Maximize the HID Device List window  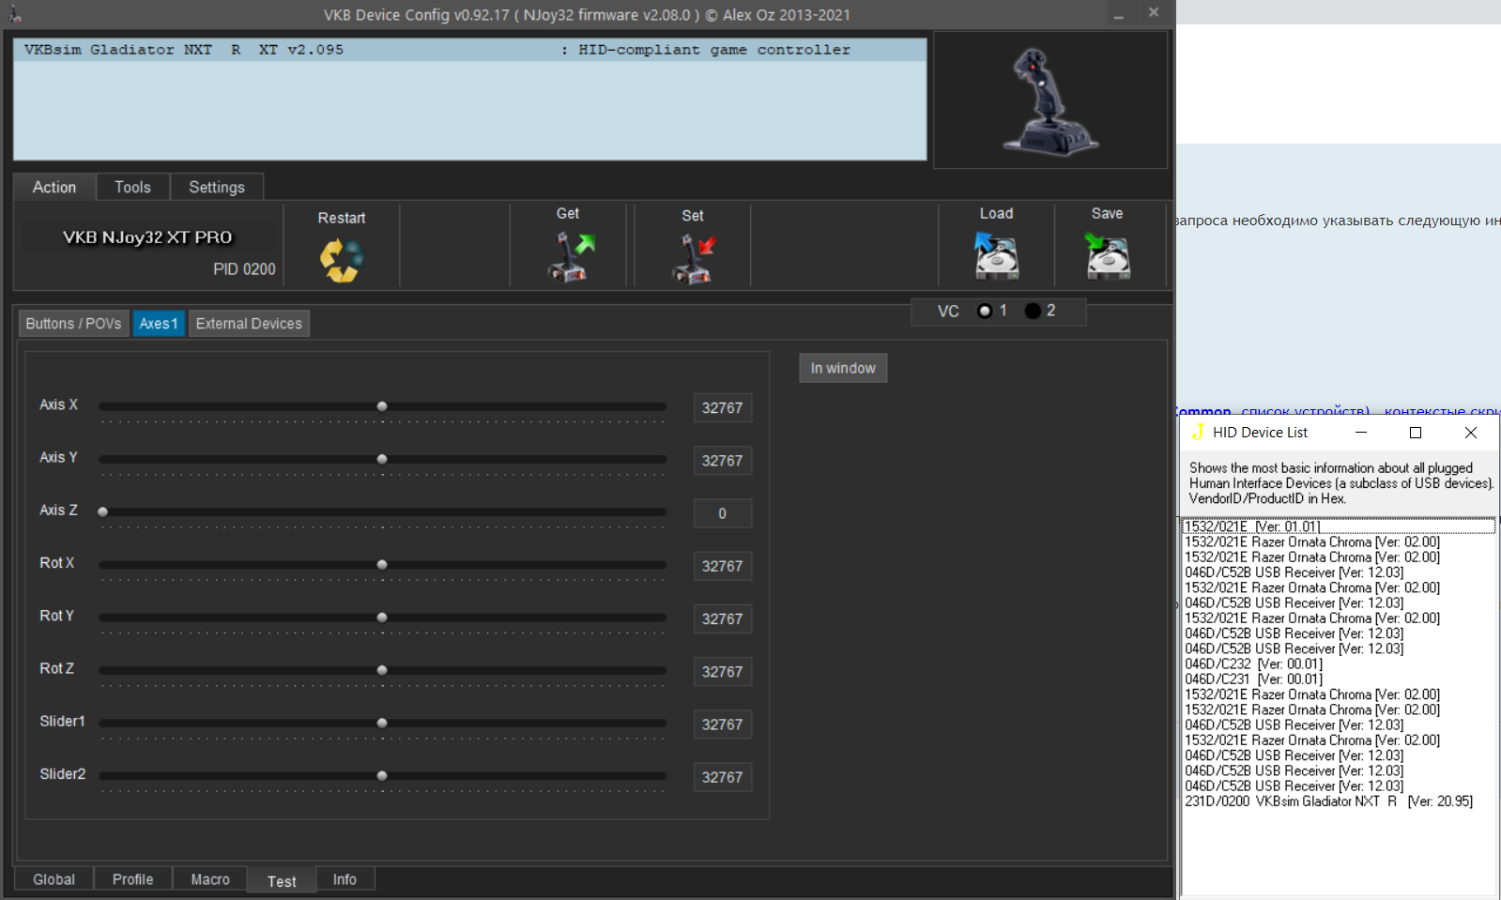pos(1416,432)
